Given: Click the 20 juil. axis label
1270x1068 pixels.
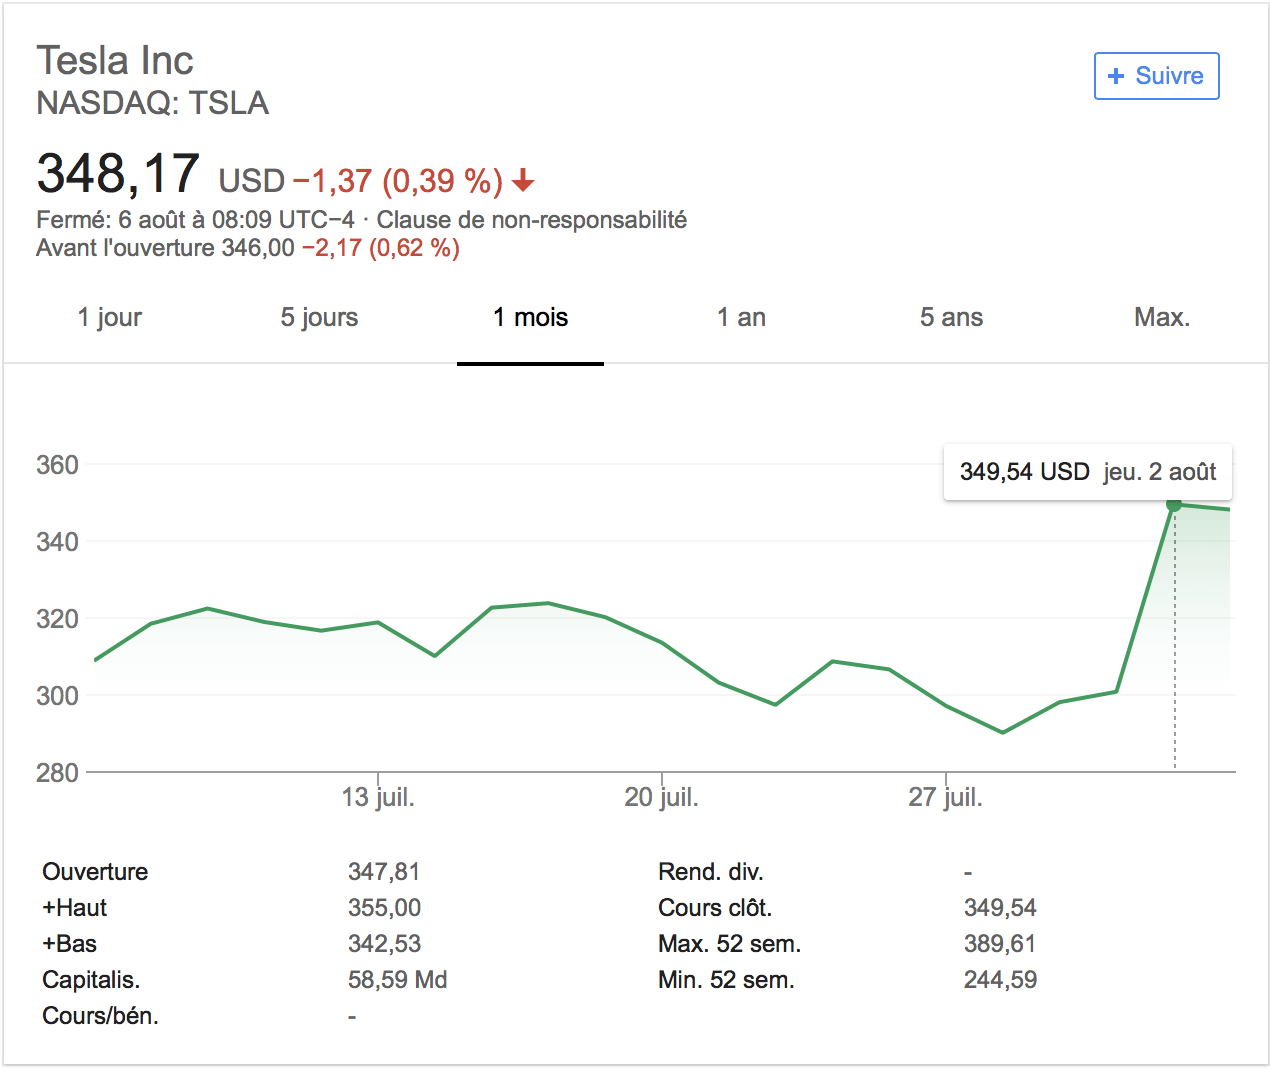Looking at the screenshot, I should 661,797.
